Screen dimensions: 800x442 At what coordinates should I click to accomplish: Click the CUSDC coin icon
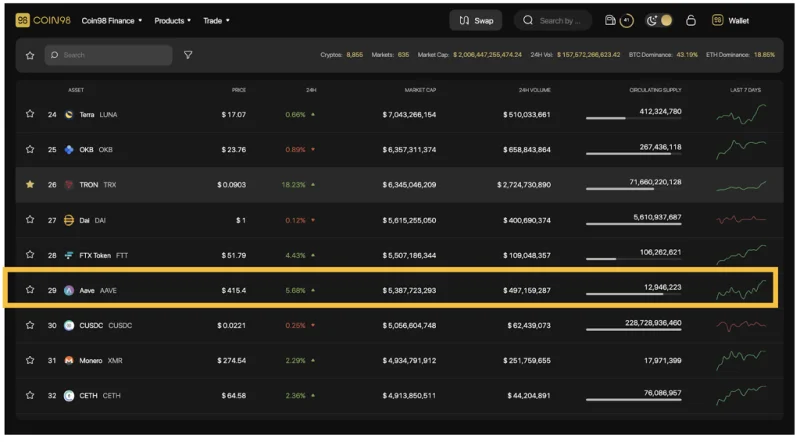(69, 326)
